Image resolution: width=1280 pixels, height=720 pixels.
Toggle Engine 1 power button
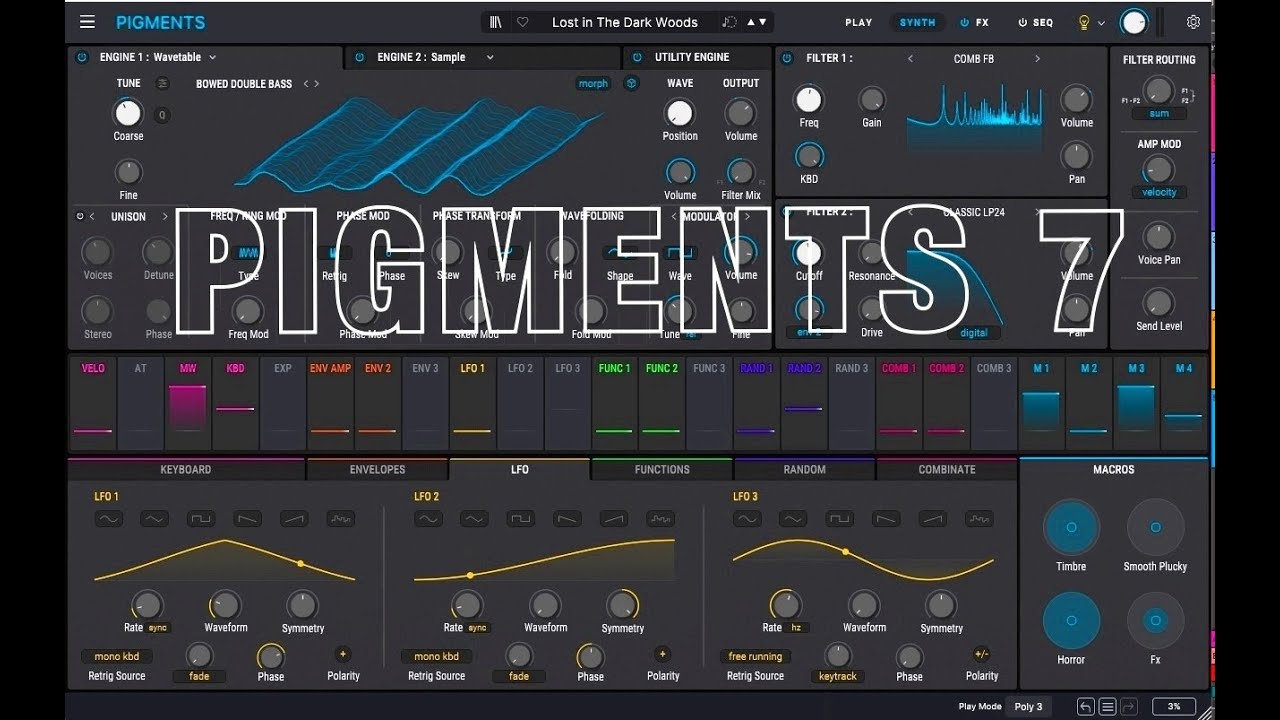pyautogui.click(x=82, y=57)
